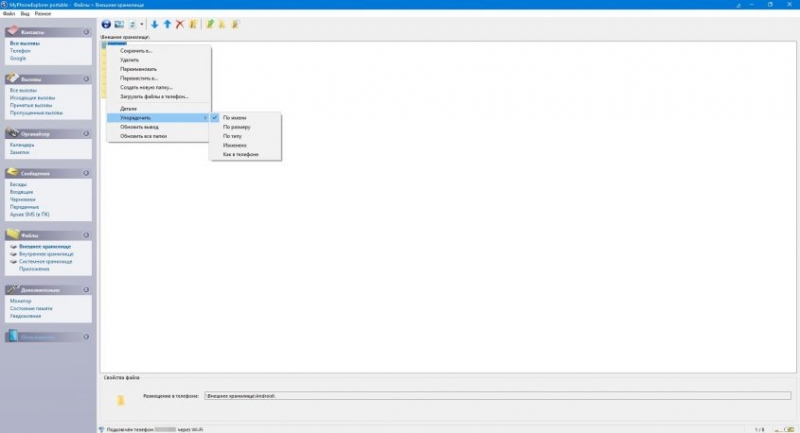
Task: Open Состояние памяти in sidebar
Action: click(31, 309)
